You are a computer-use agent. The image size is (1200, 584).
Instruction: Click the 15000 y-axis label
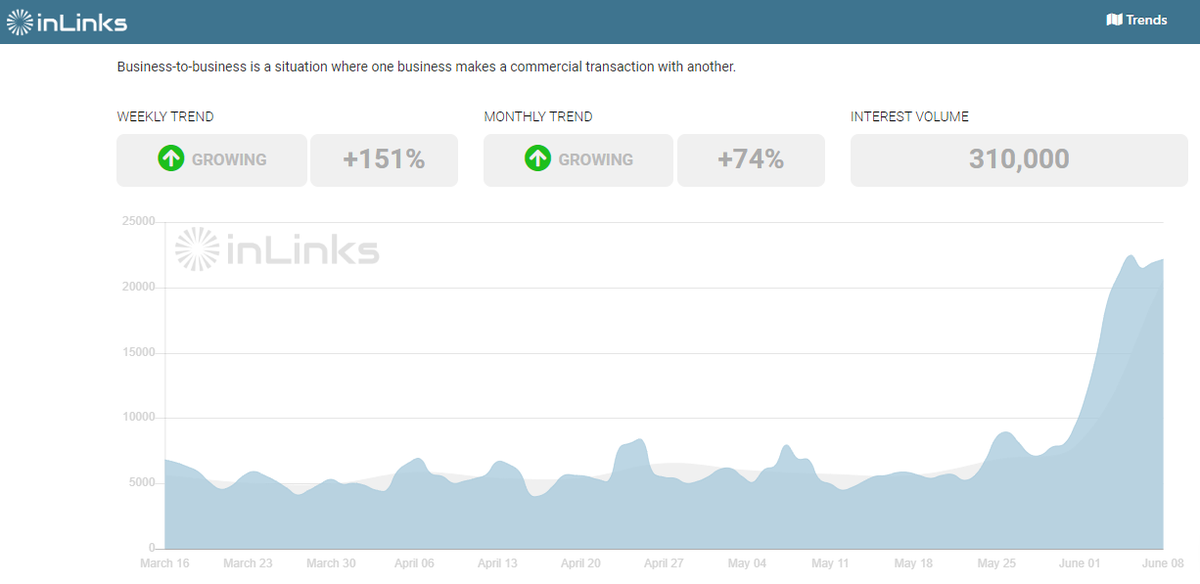[137, 353]
